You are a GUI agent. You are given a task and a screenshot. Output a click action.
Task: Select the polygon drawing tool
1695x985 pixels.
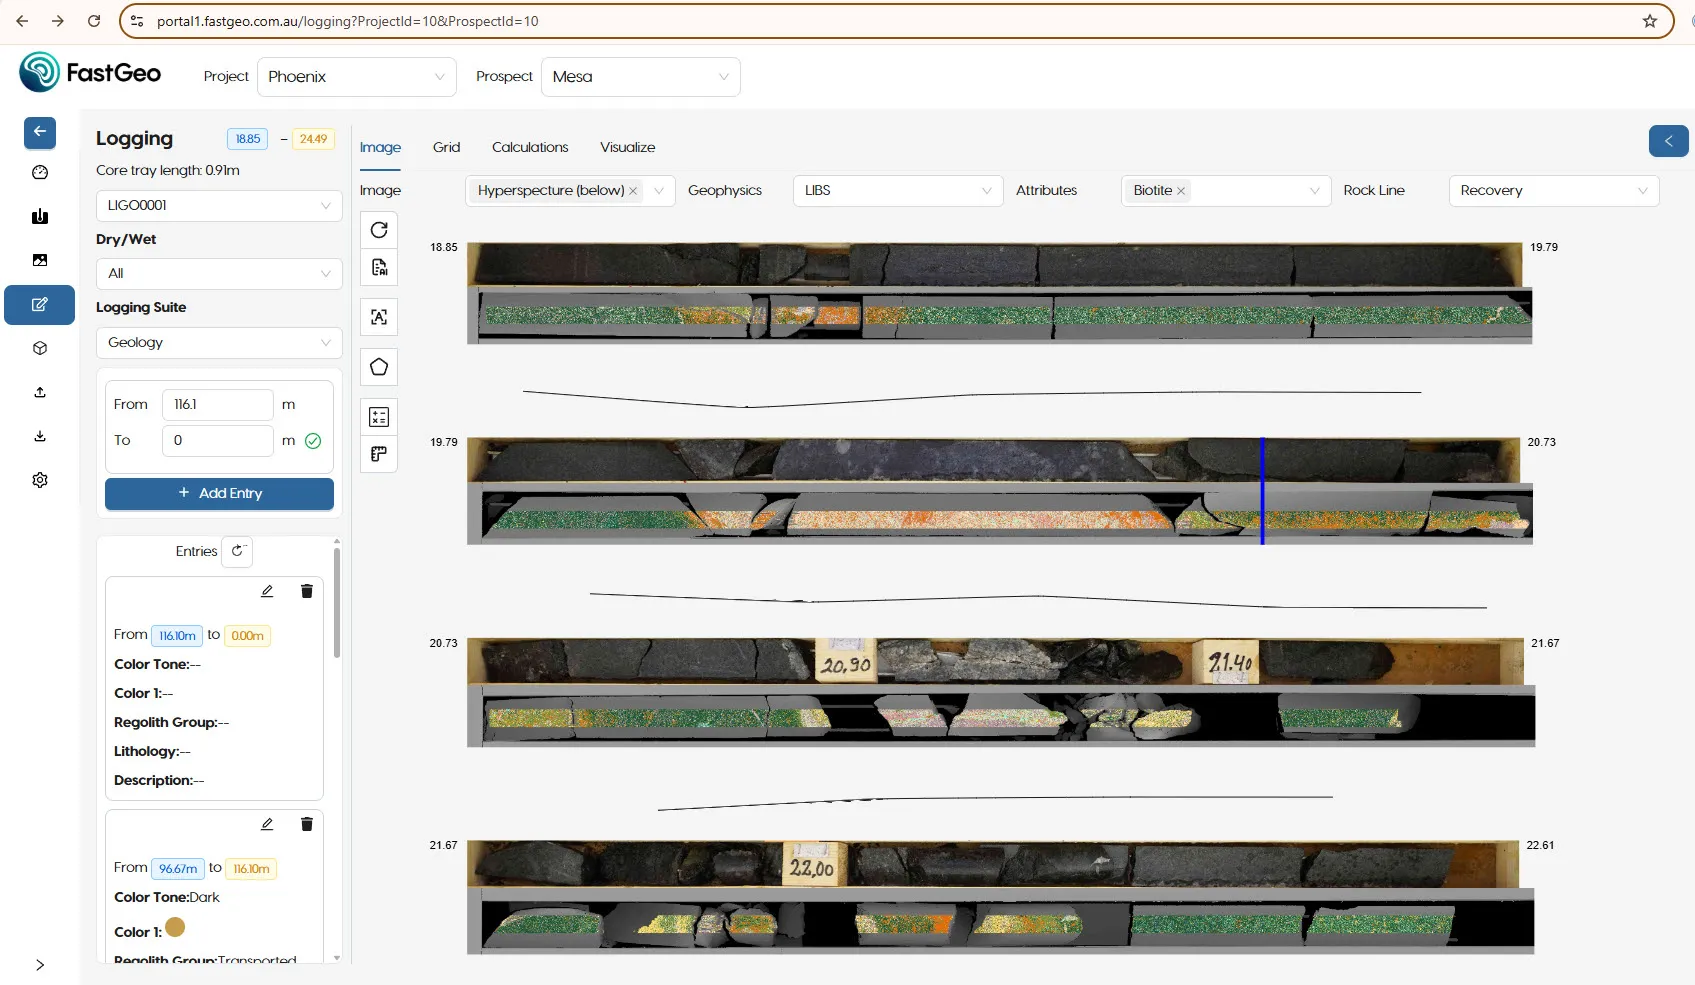click(379, 367)
